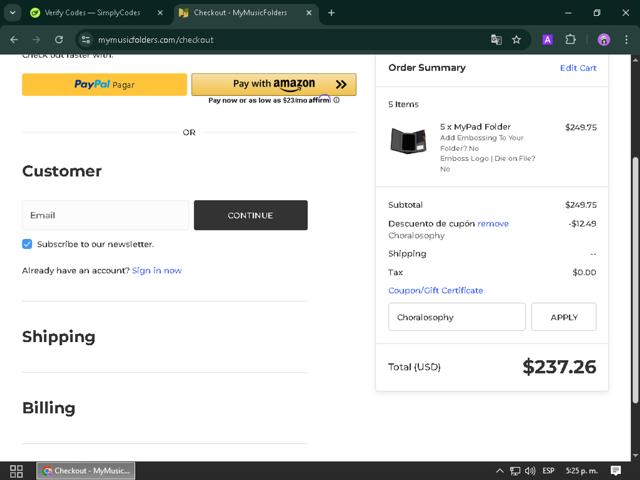Open notification center icon
The height and width of the screenshot is (480, 640).
pos(616,471)
